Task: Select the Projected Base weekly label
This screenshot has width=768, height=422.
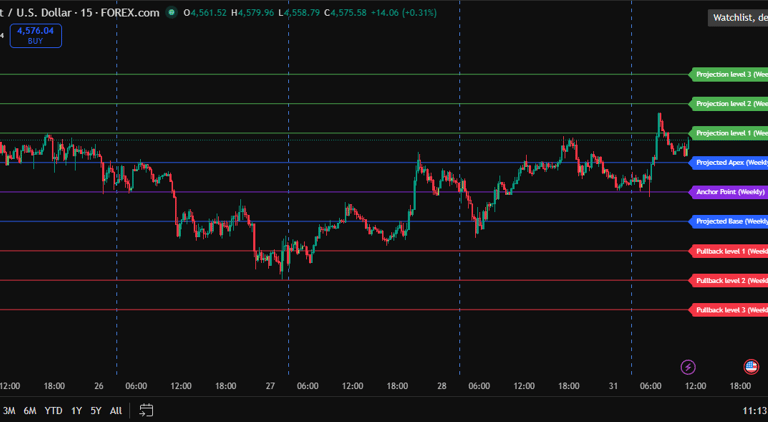Action: coord(728,221)
